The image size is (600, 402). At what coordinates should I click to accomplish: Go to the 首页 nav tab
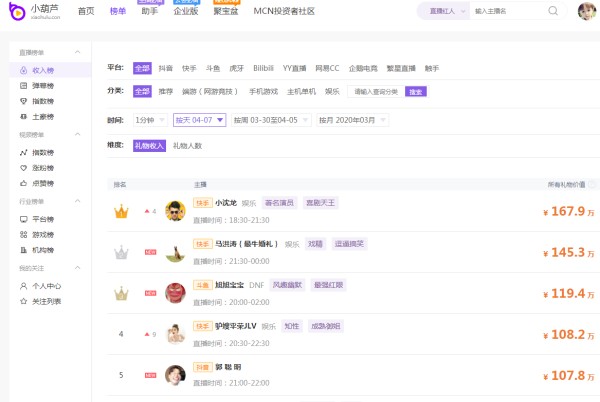click(x=86, y=11)
